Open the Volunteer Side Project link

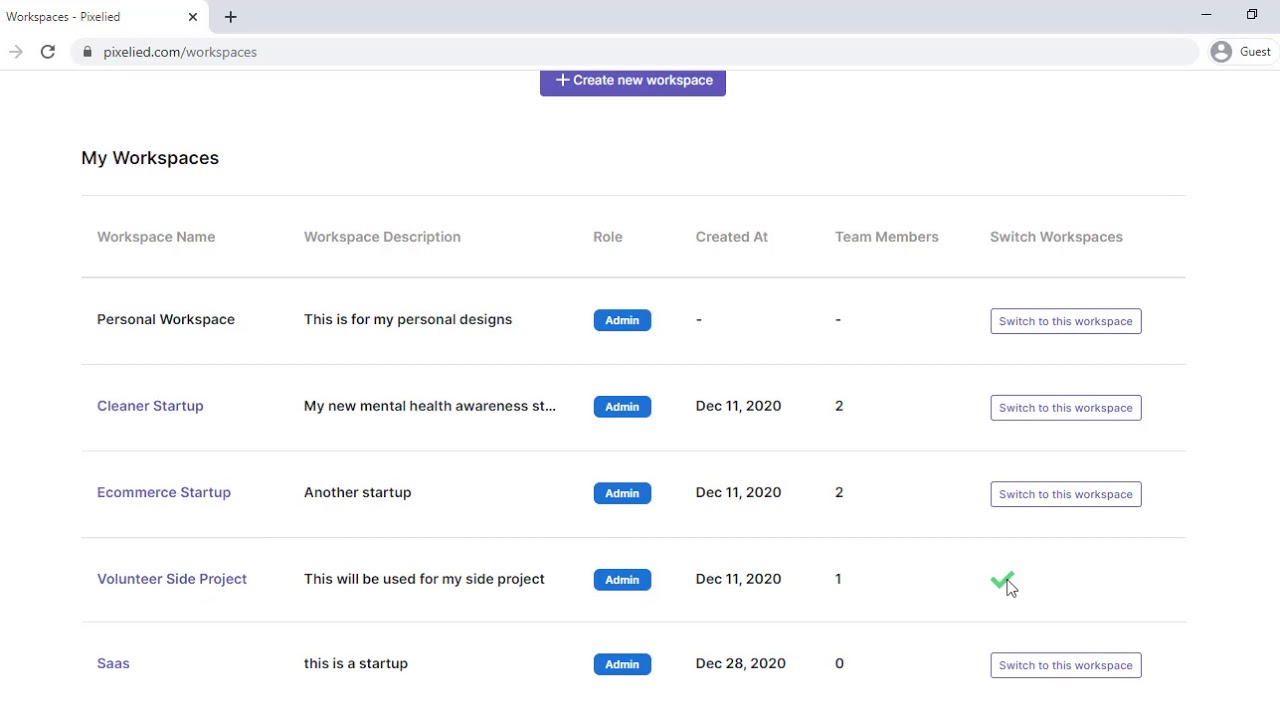pos(172,579)
